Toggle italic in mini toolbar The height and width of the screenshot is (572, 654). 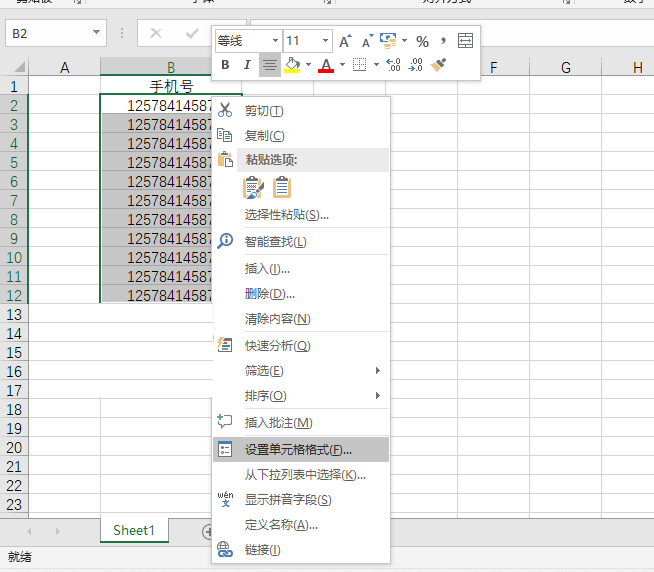click(x=247, y=65)
